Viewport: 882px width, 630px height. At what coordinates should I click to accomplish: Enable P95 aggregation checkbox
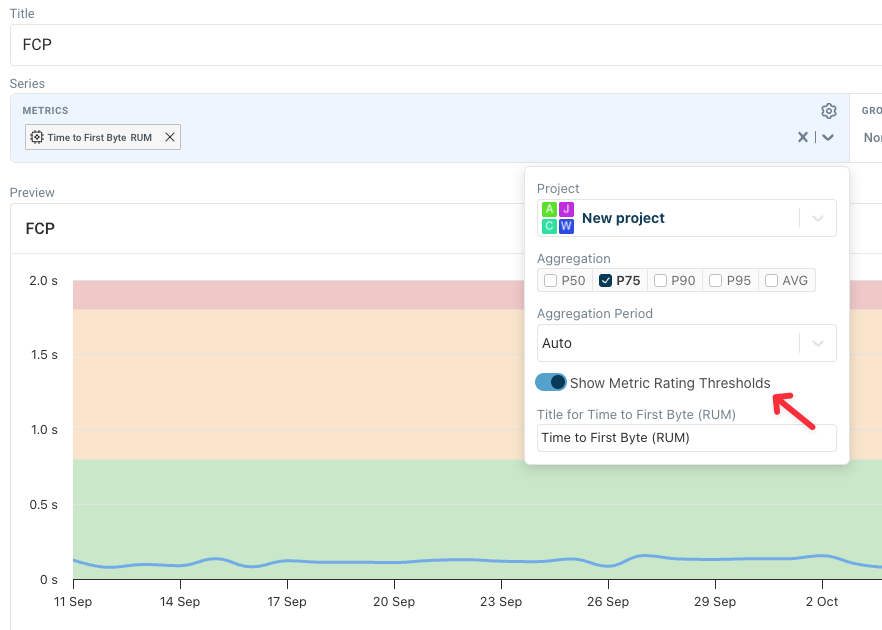tap(716, 281)
